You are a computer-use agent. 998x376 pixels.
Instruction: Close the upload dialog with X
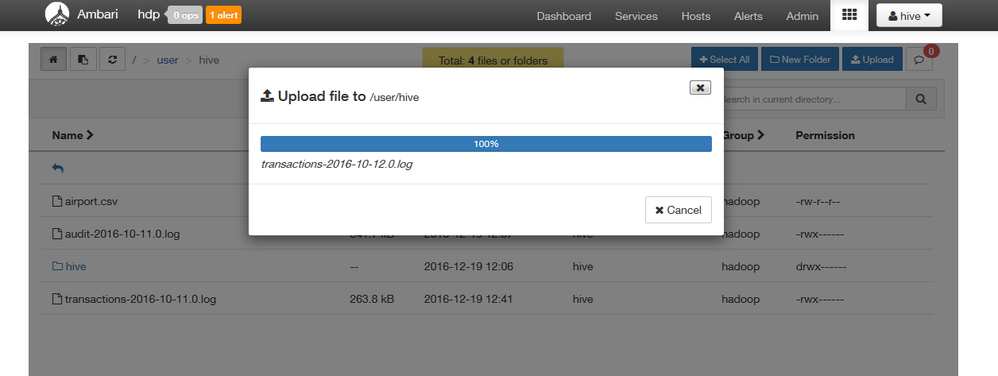[700, 88]
